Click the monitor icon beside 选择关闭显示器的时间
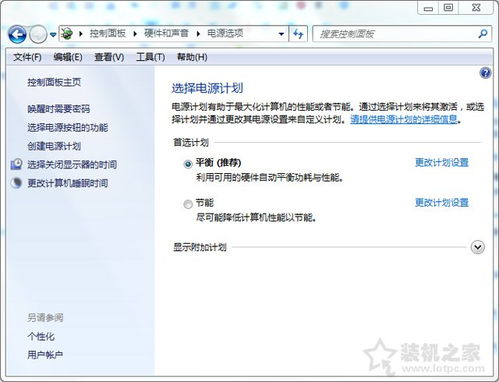Viewport: 499px width, 382px height. (16, 164)
